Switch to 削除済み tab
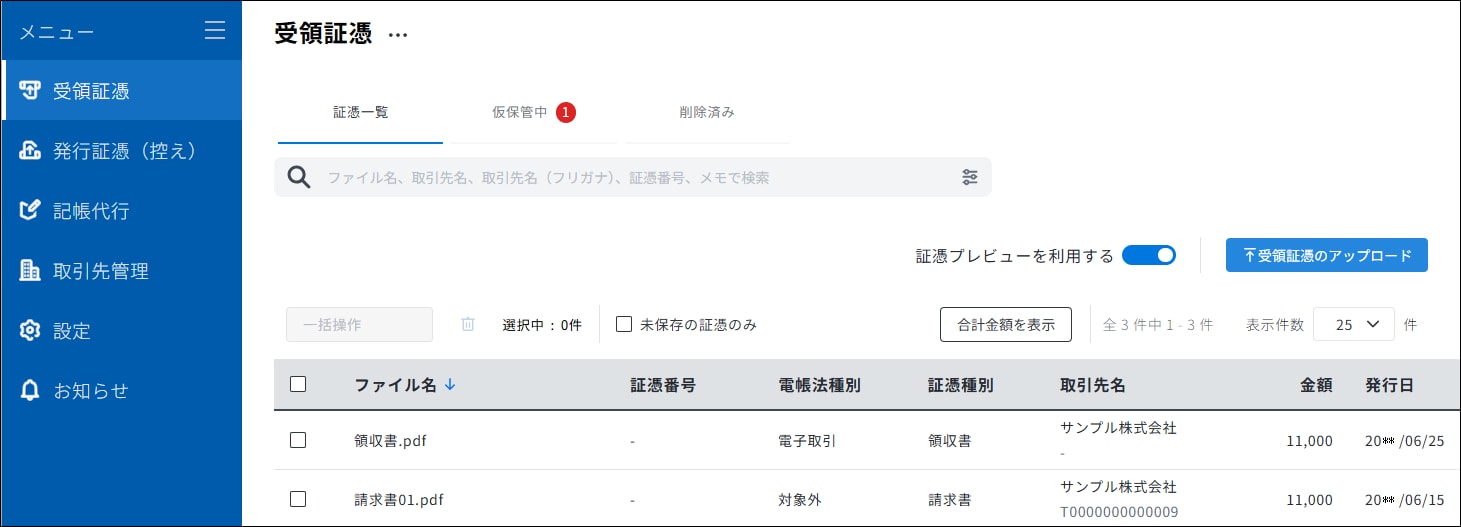1461x527 pixels. pyautogui.click(x=707, y=112)
